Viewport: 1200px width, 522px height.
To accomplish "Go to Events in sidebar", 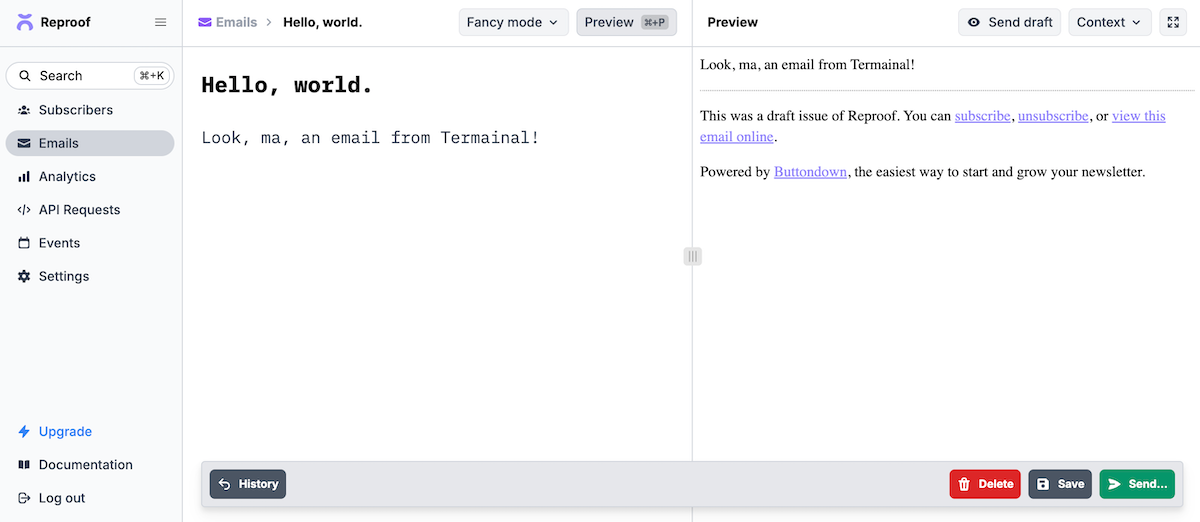I will click(x=59, y=243).
